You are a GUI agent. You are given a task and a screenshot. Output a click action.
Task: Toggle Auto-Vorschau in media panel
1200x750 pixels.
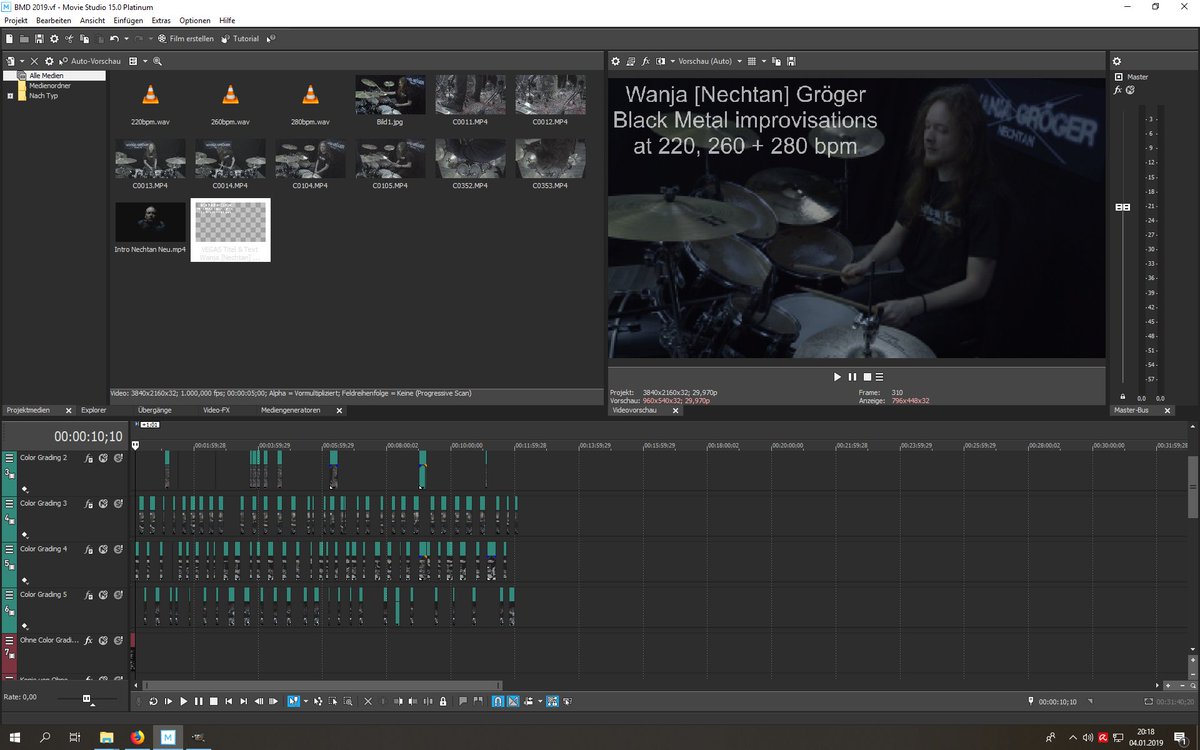[x=90, y=61]
